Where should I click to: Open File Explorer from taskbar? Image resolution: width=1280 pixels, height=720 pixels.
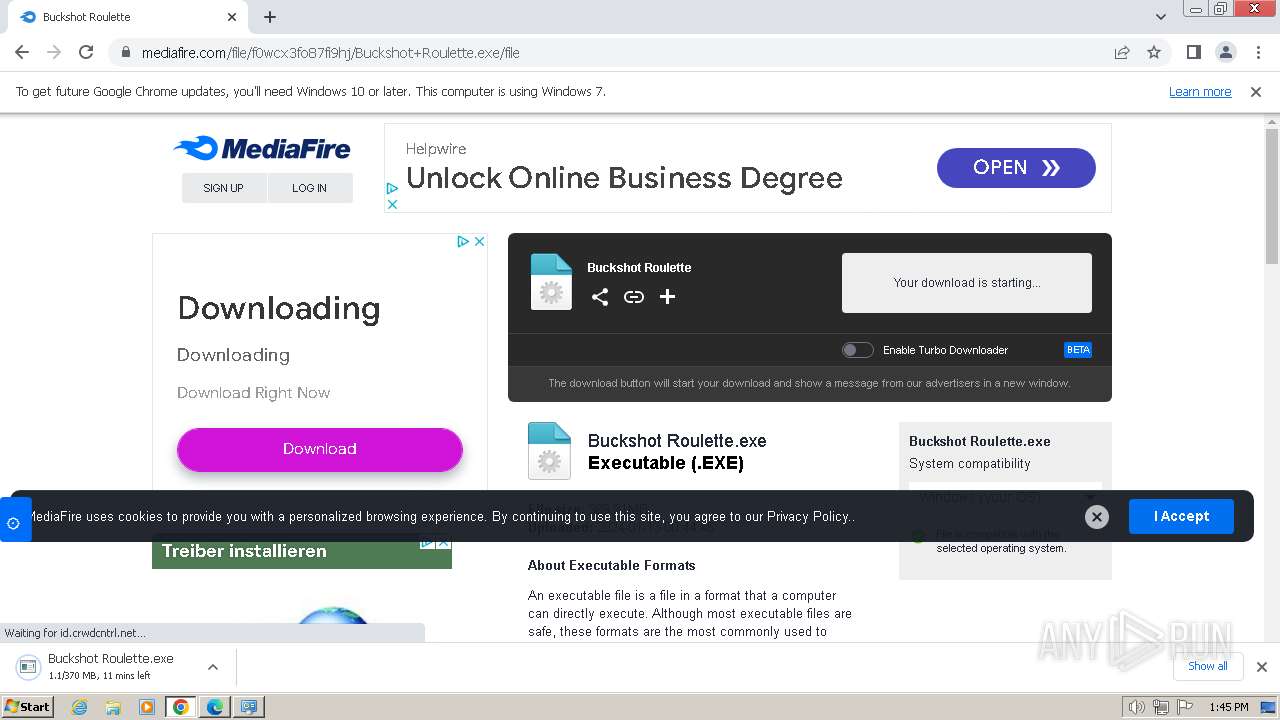113,707
